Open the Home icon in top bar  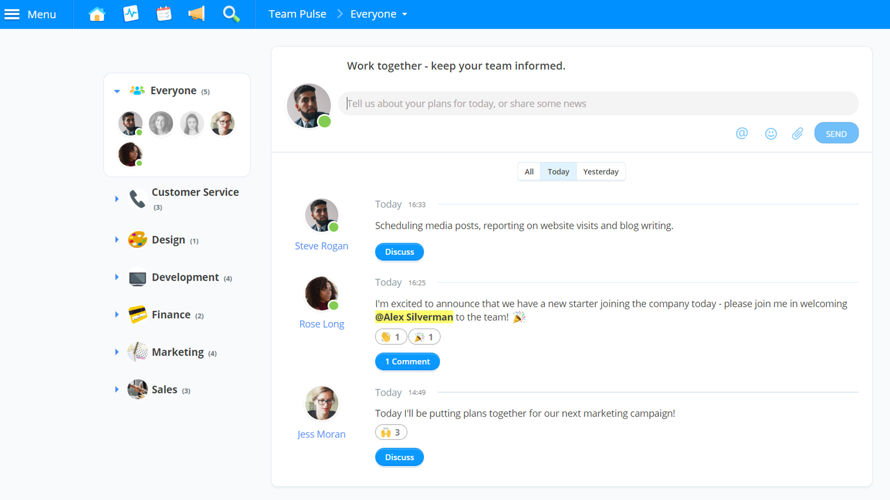tap(97, 14)
